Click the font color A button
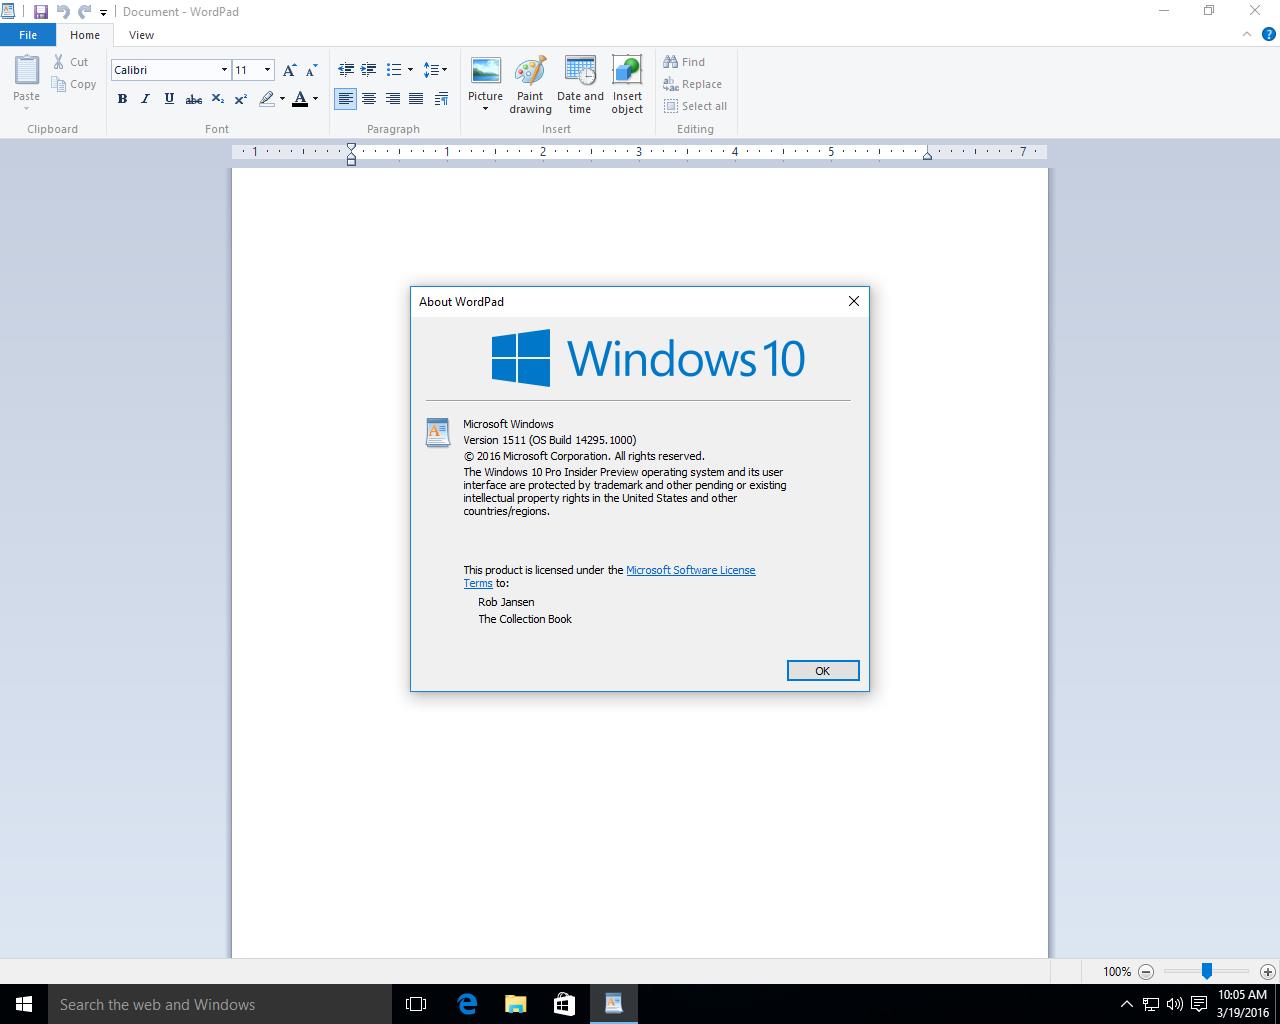The width and height of the screenshot is (1280, 1024). (x=299, y=99)
